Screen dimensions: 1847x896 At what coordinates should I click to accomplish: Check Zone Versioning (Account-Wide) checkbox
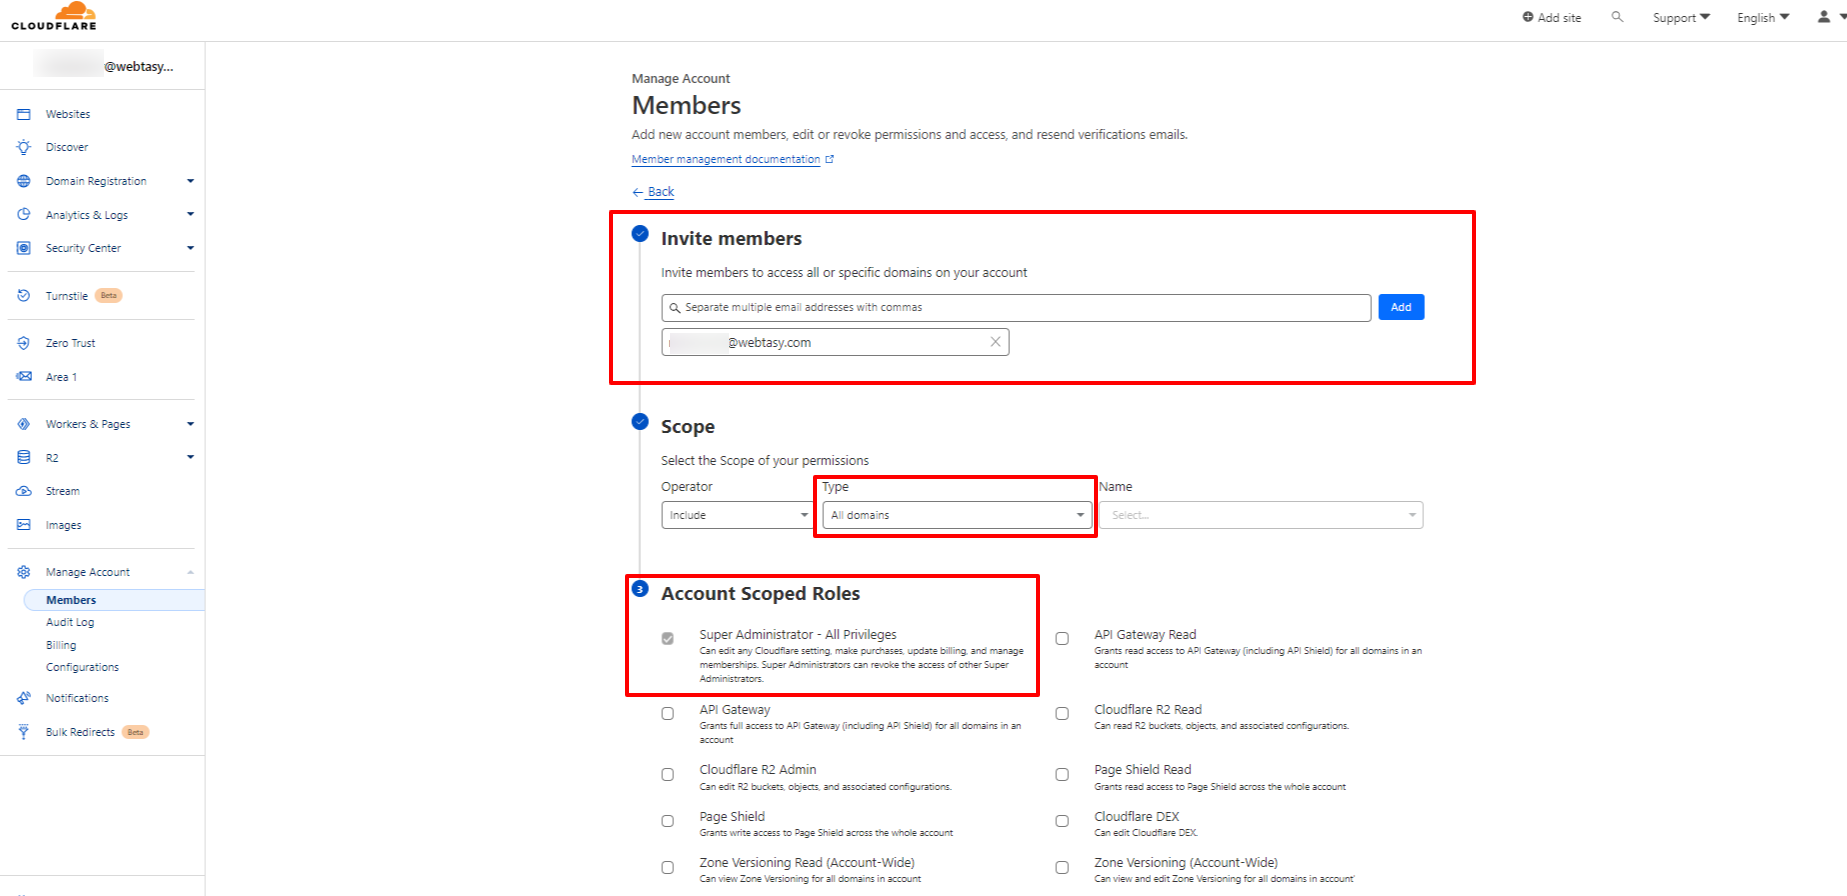(x=1062, y=867)
